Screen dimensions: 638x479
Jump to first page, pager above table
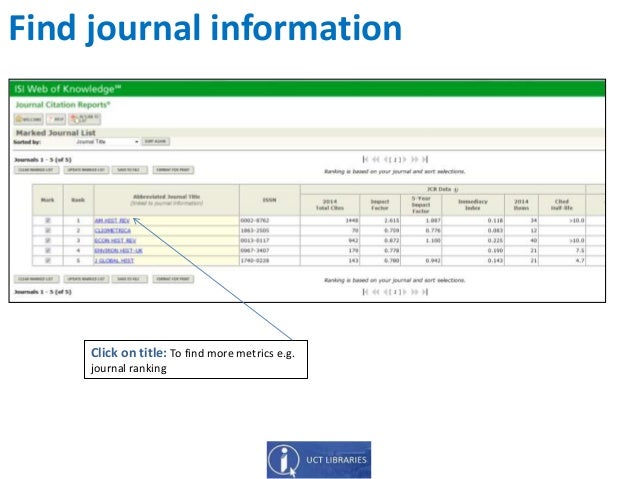coord(365,159)
